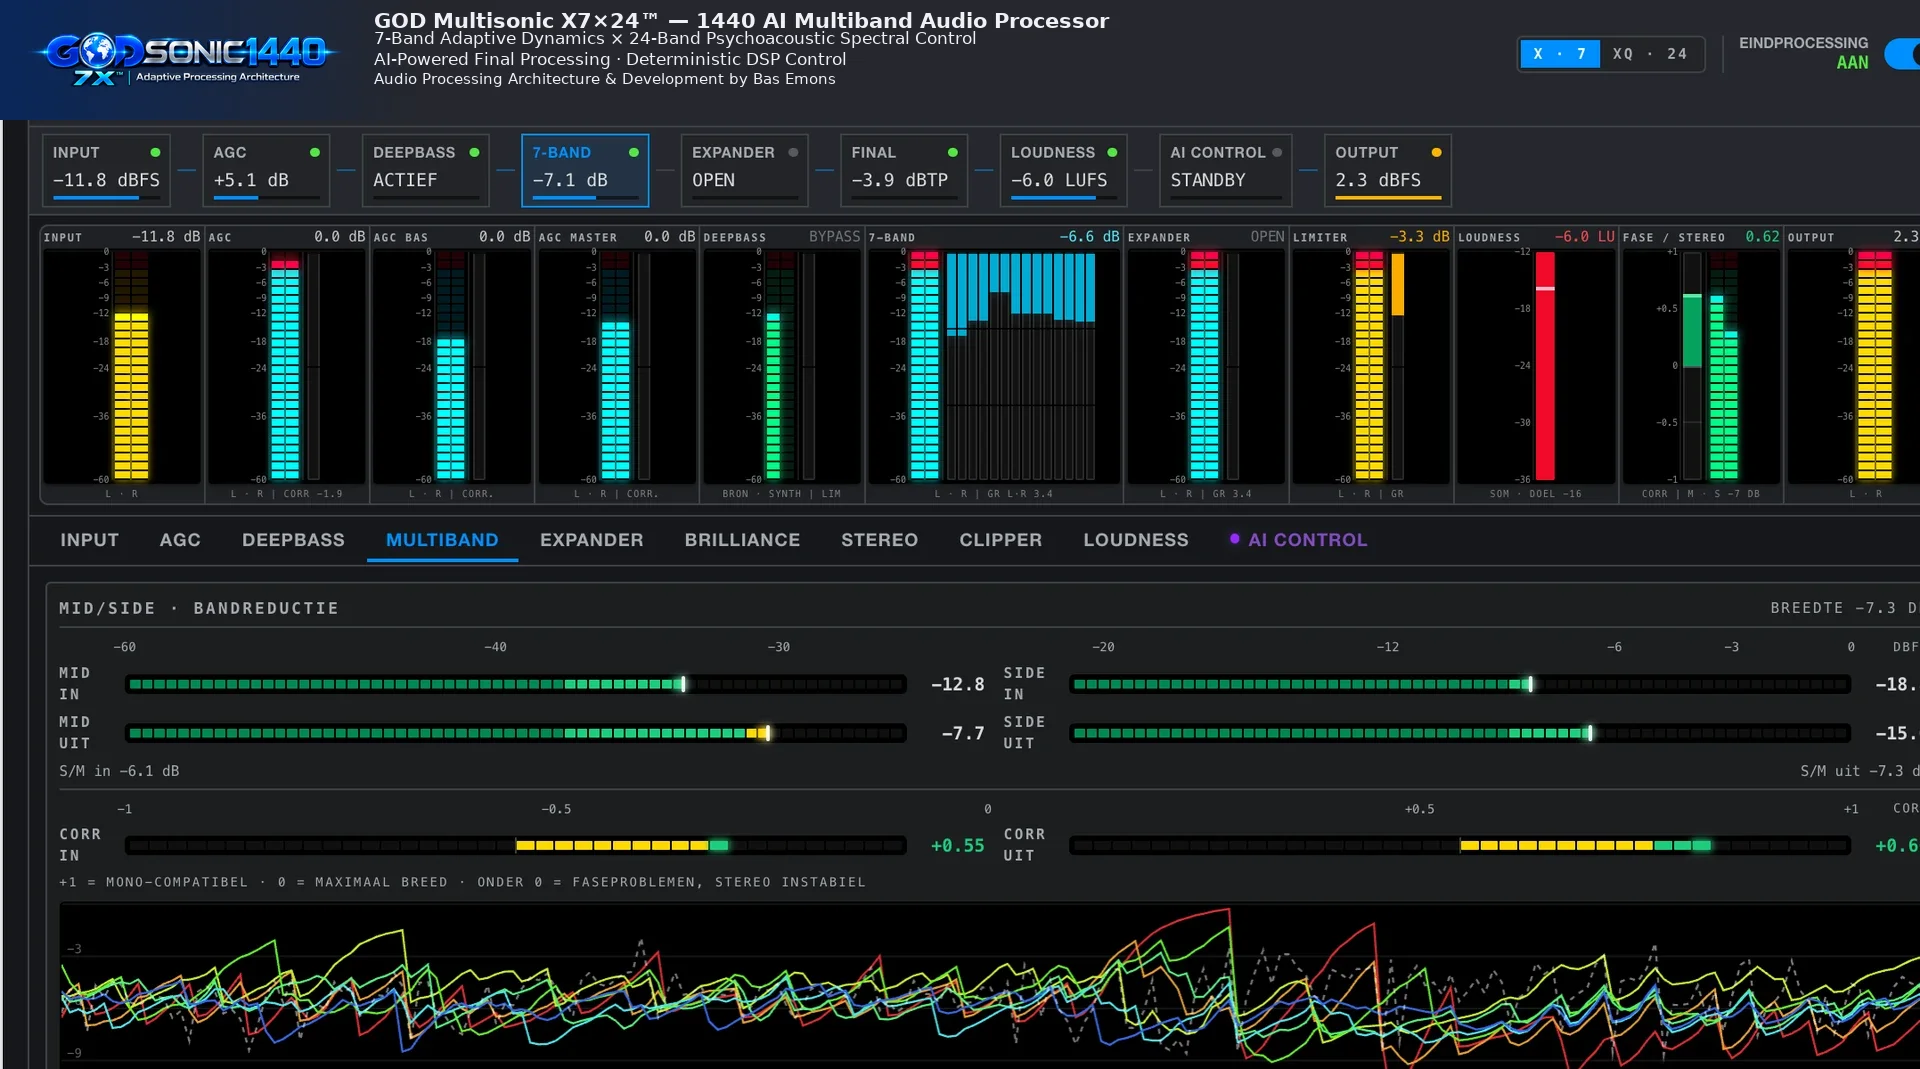
Task: Click the OUTPUT level meter
Action: 1875,366
